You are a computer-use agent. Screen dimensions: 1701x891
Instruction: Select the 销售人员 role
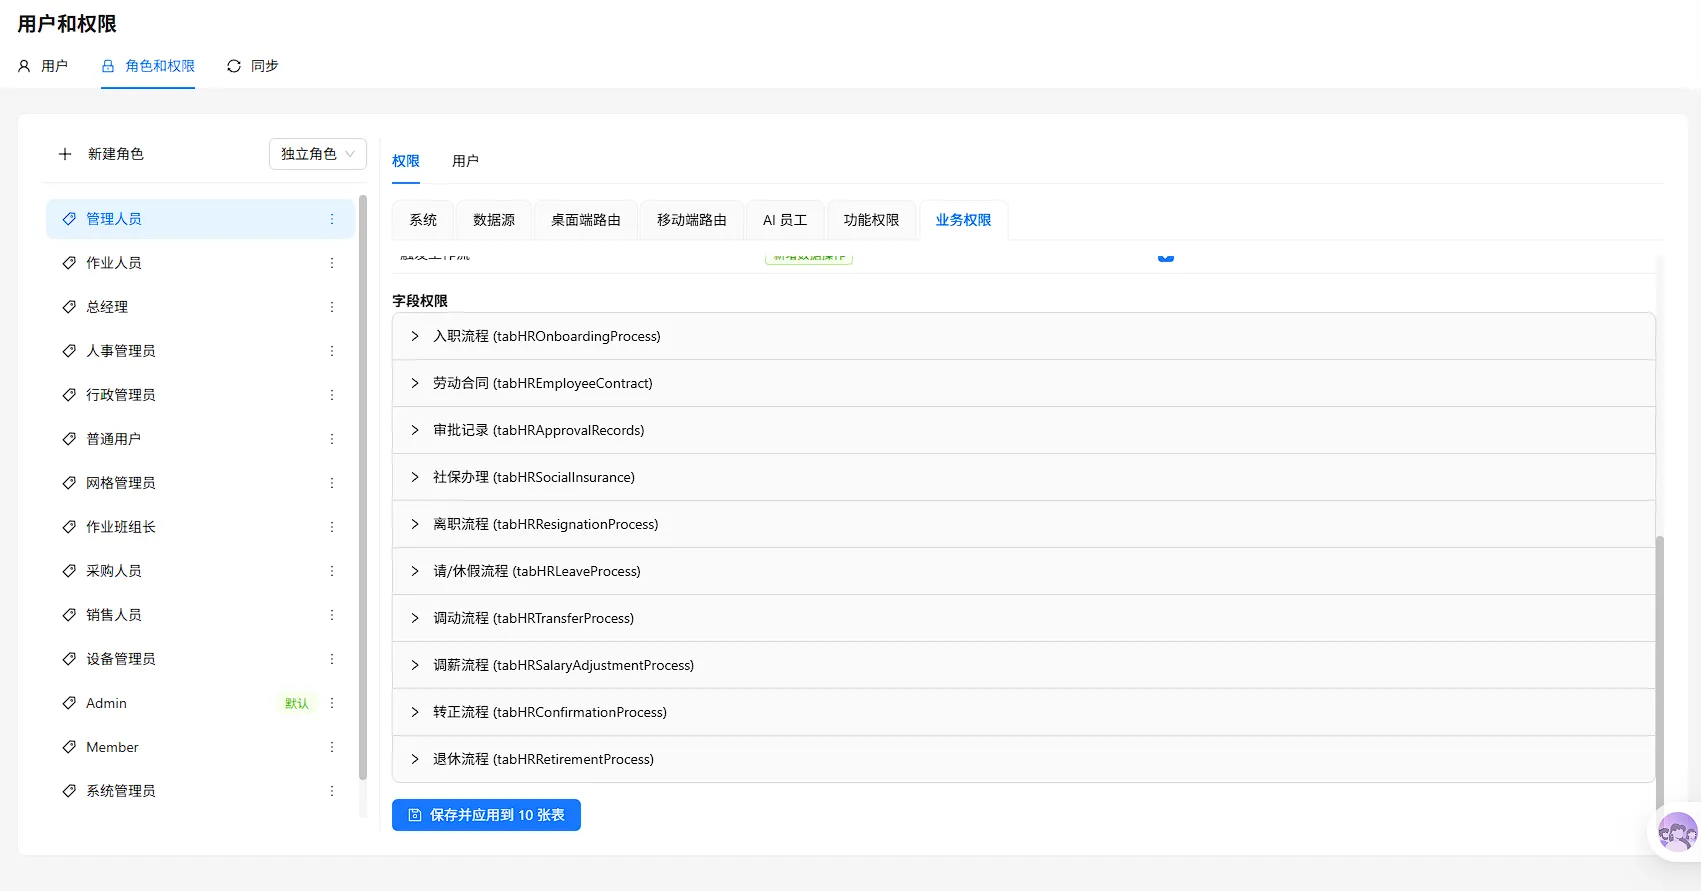(200, 615)
